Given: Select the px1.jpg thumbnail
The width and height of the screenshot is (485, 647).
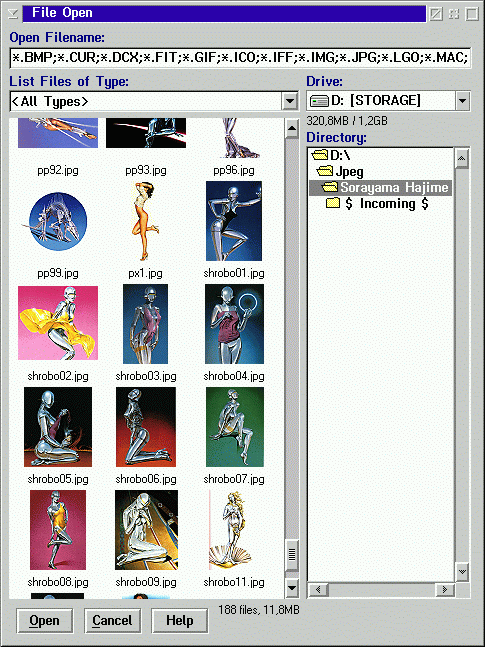Looking at the screenshot, I should (146, 221).
